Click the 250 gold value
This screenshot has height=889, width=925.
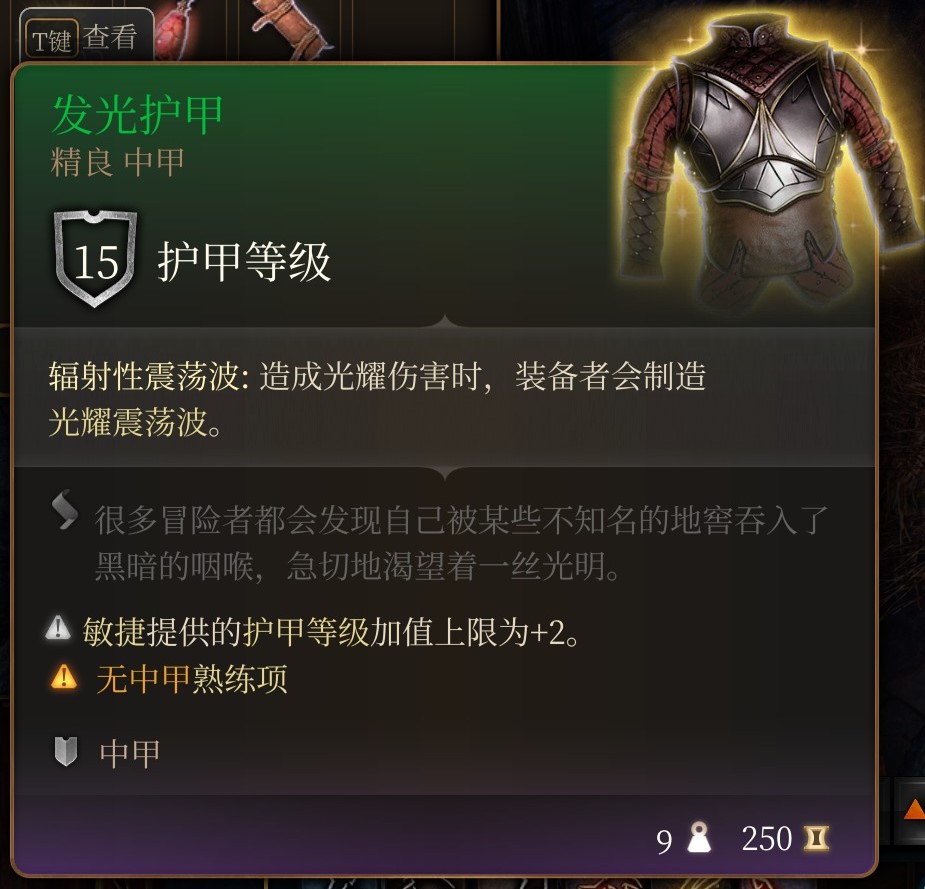(x=766, y=838)
